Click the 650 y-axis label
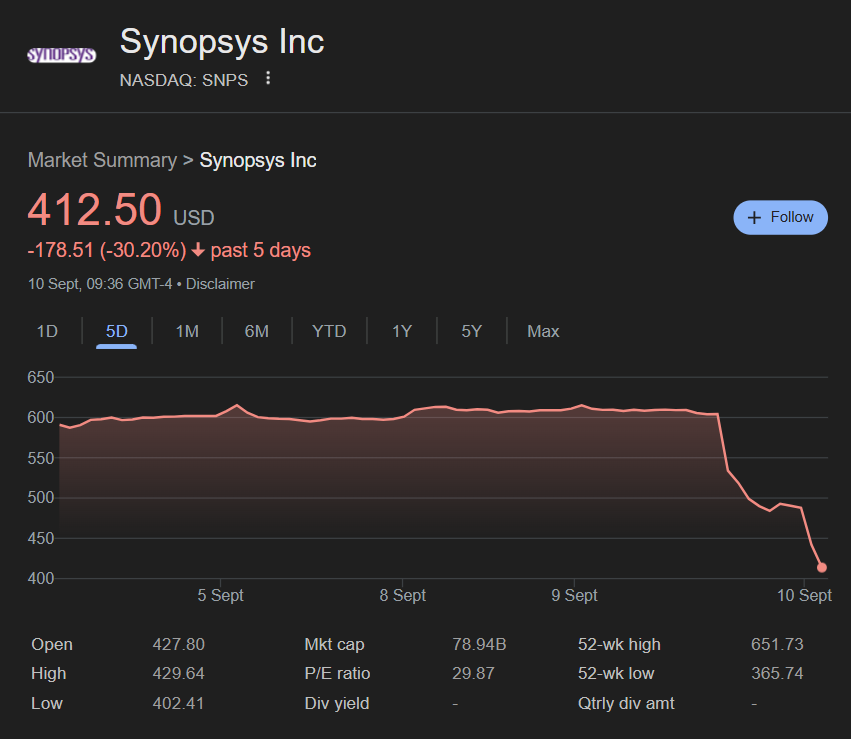851x739 pixels. coord(41,377)
